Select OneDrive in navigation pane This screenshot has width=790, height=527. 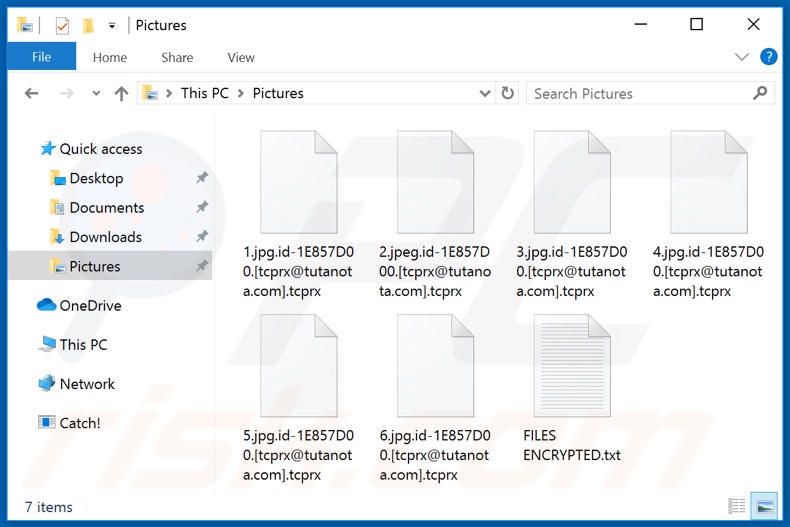pos(90,306)
